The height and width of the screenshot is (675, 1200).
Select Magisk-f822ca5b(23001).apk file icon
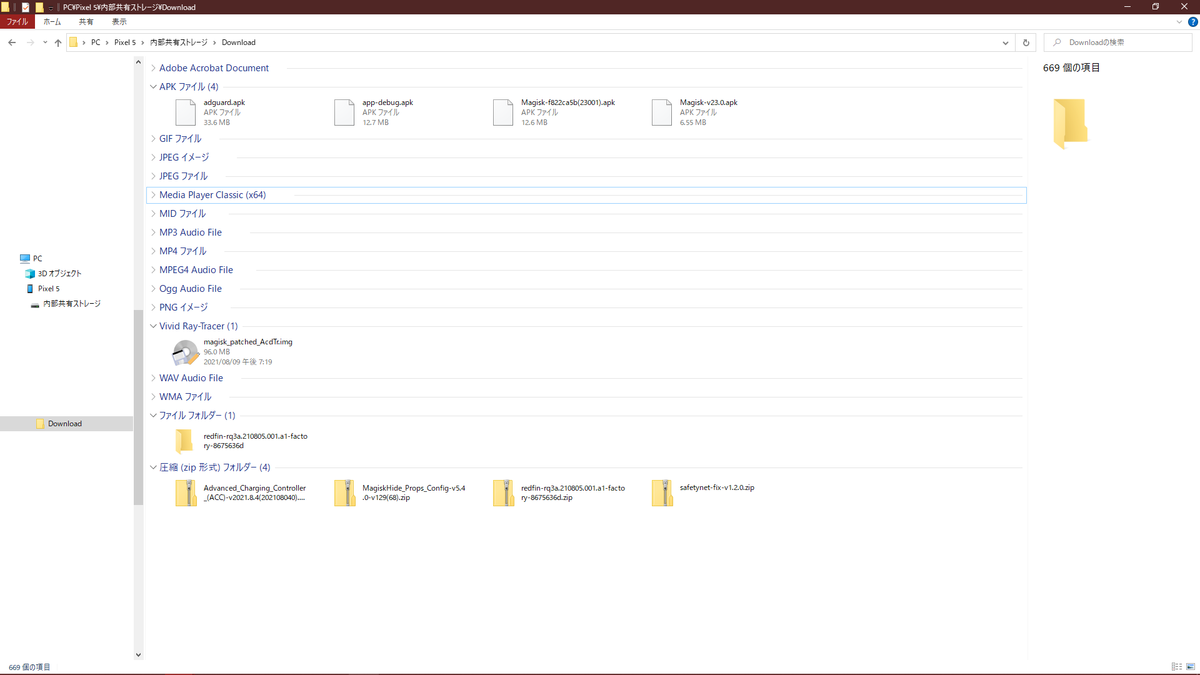pos(503,112)
